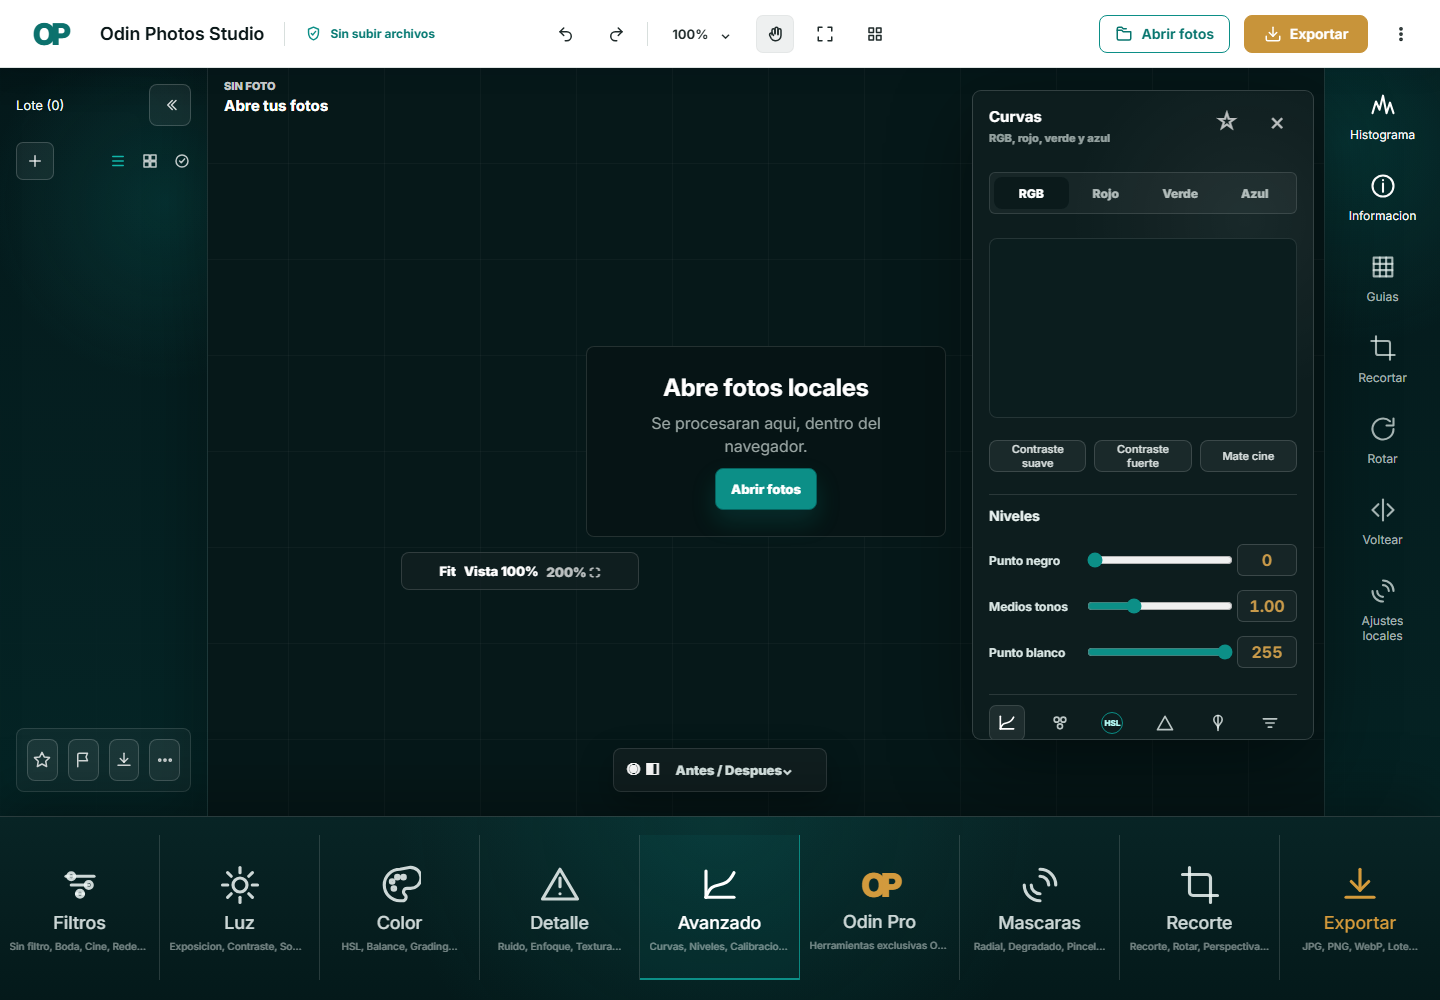Screen dimensions: 1440x1000
Task: Toggle Guias grid overlay
Action: pos(1382,279)
